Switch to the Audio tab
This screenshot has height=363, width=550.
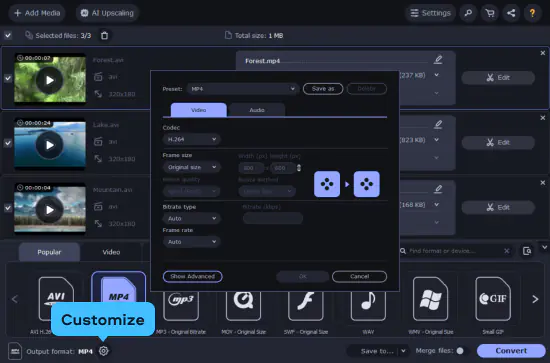pyautogui.click(x=257, y=110)
